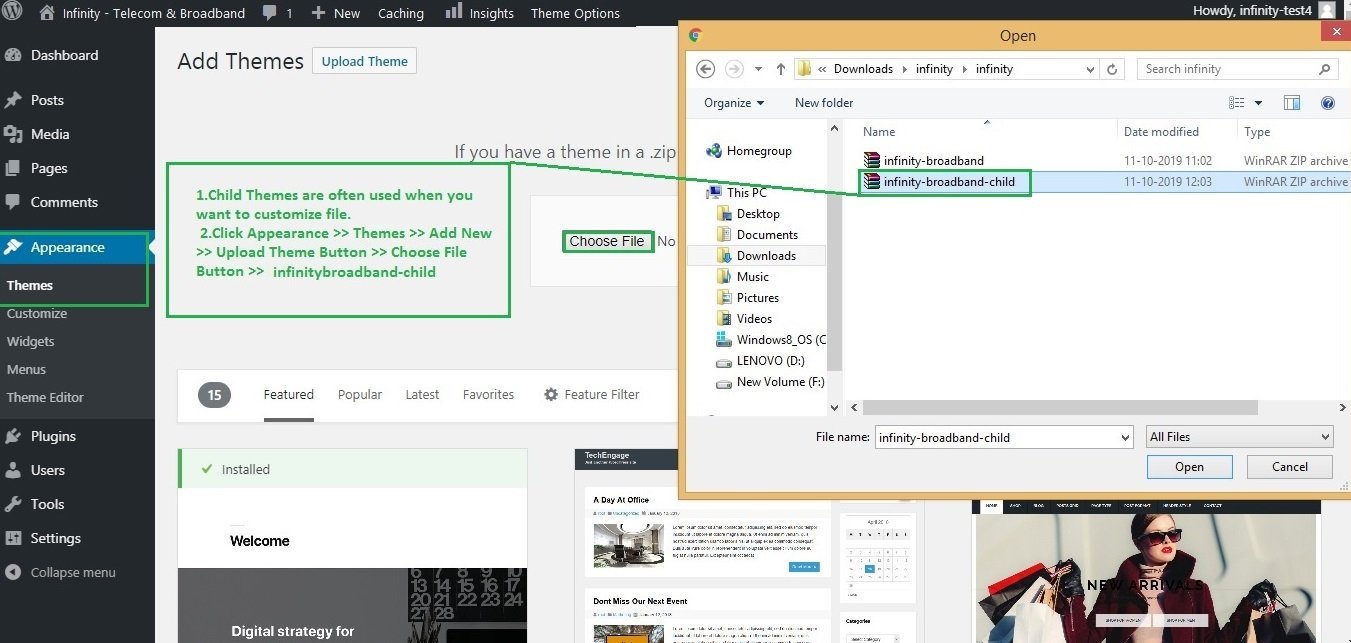The width and height of the screenshot is (1351, 643).
Task: Open the File name combo box dropdown
Action: (x=1124, y=437)
